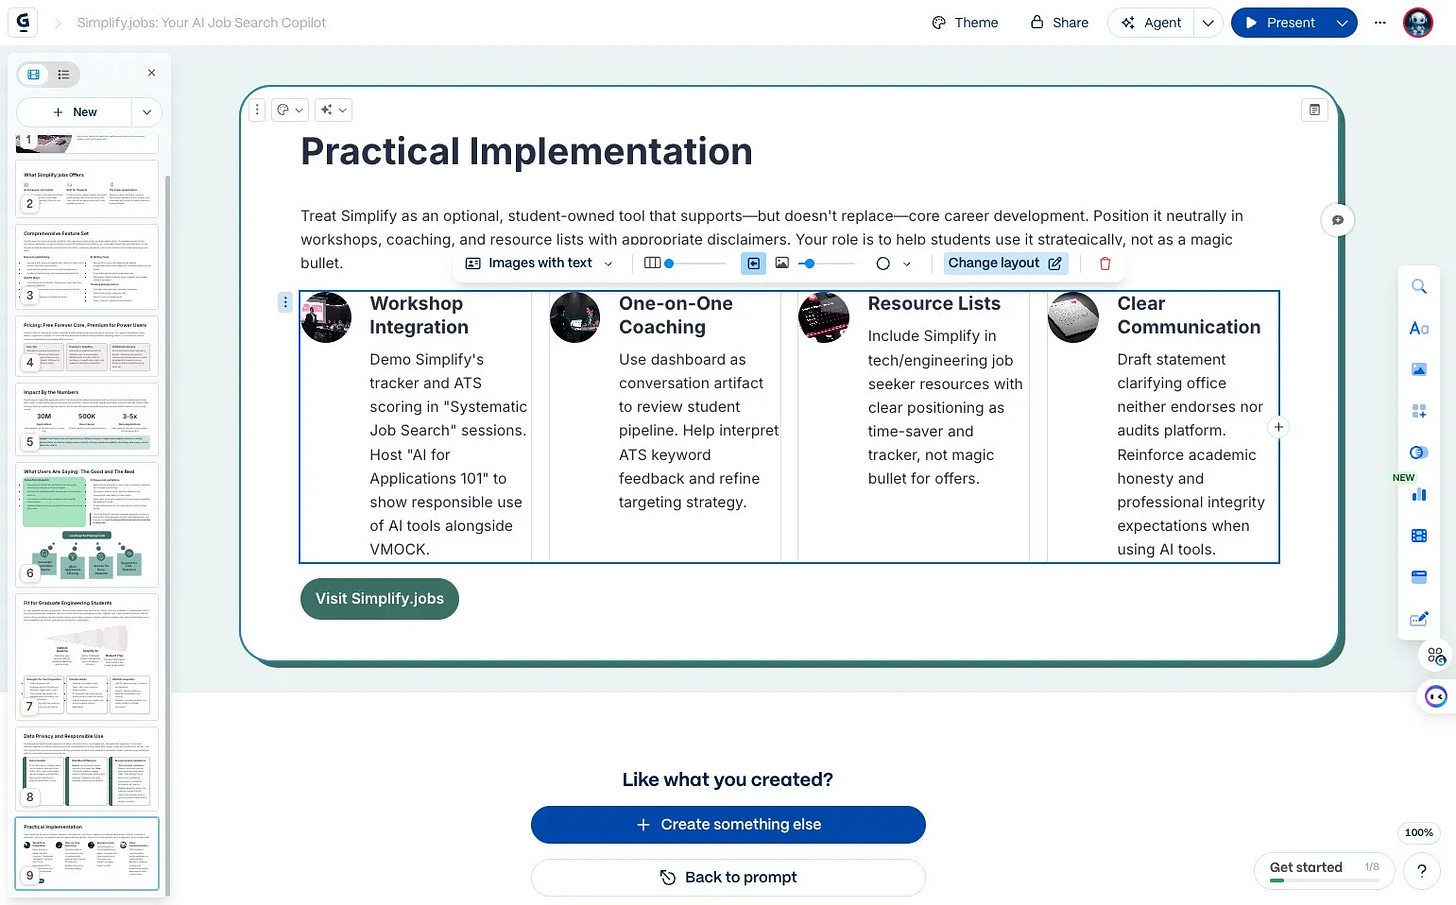The height and width of the screenshot is (905, 1456).
Task: Add a New card
Action: [x=74, y=112]
